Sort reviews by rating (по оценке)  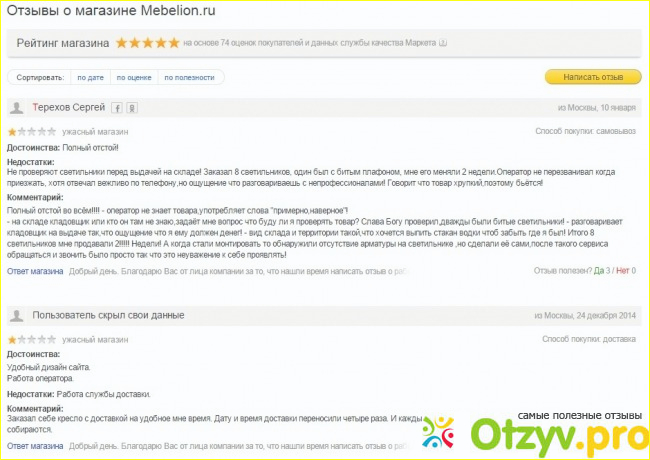point(133,77)
